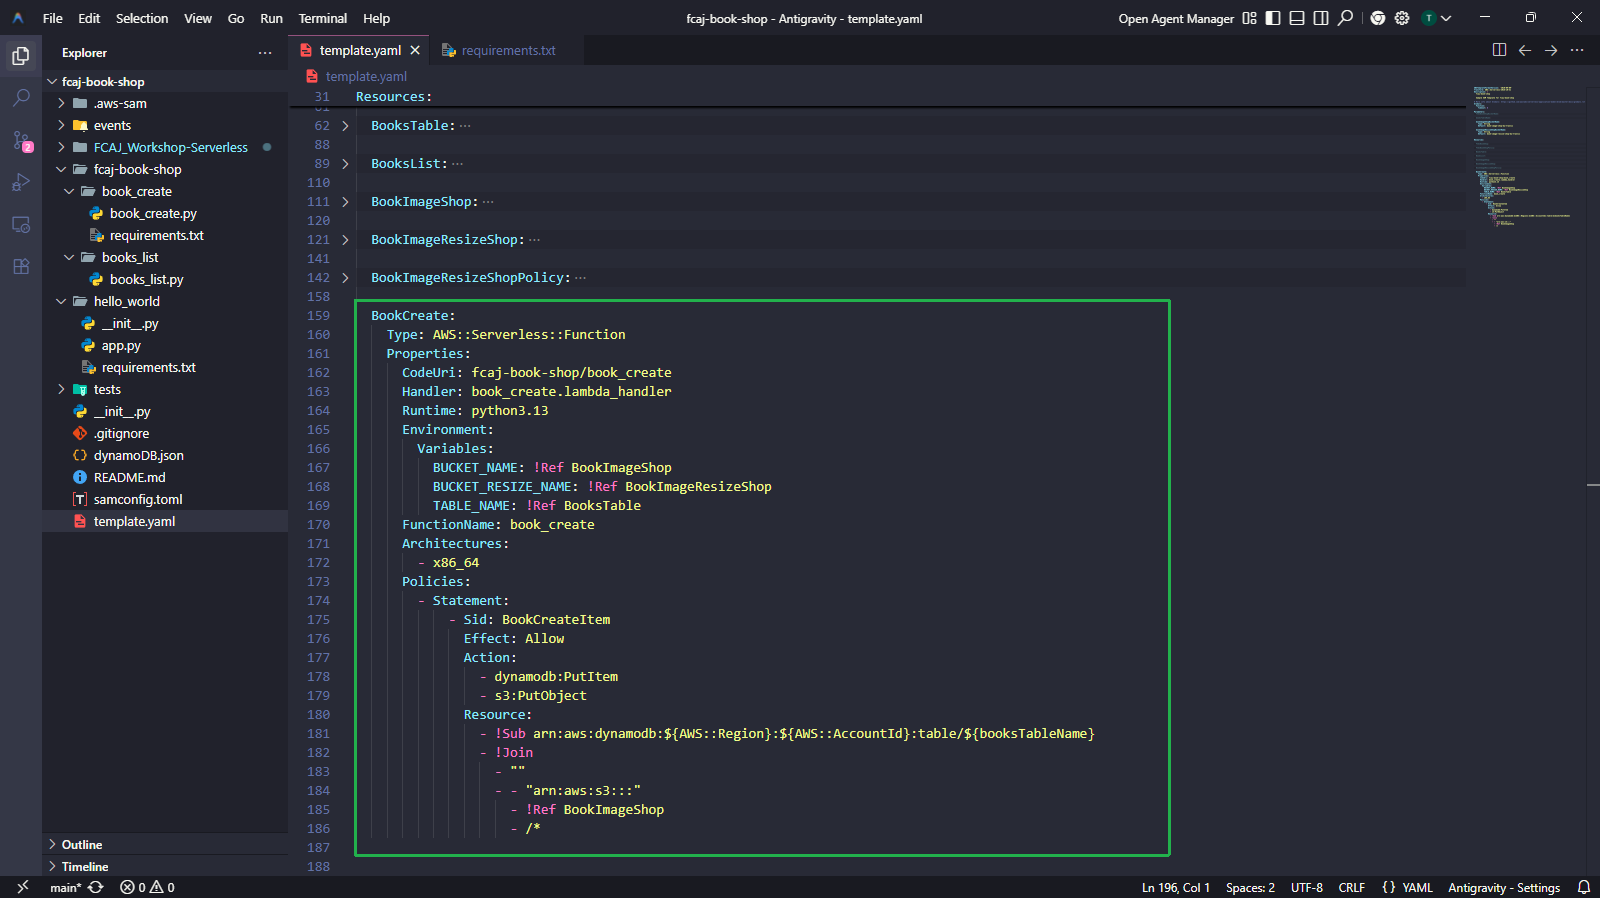This screenshot has width=1600, height=898.
Task: Open the Selection menu
Action: coord(142,18)
